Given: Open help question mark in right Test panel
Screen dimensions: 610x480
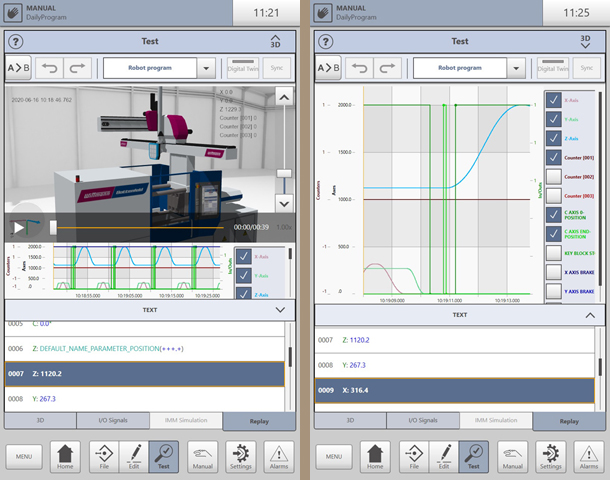Looking at the screenshot, I should tap(326, 41).
